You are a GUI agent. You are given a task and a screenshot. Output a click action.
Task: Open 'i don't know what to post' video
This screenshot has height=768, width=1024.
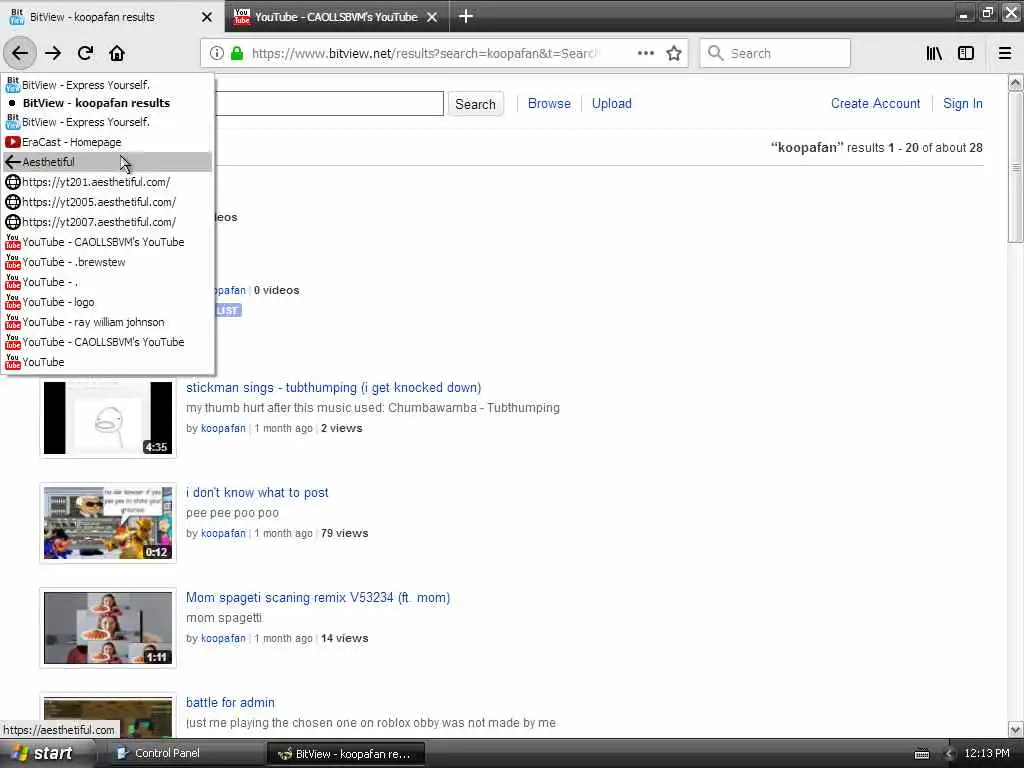pos(257,492)
